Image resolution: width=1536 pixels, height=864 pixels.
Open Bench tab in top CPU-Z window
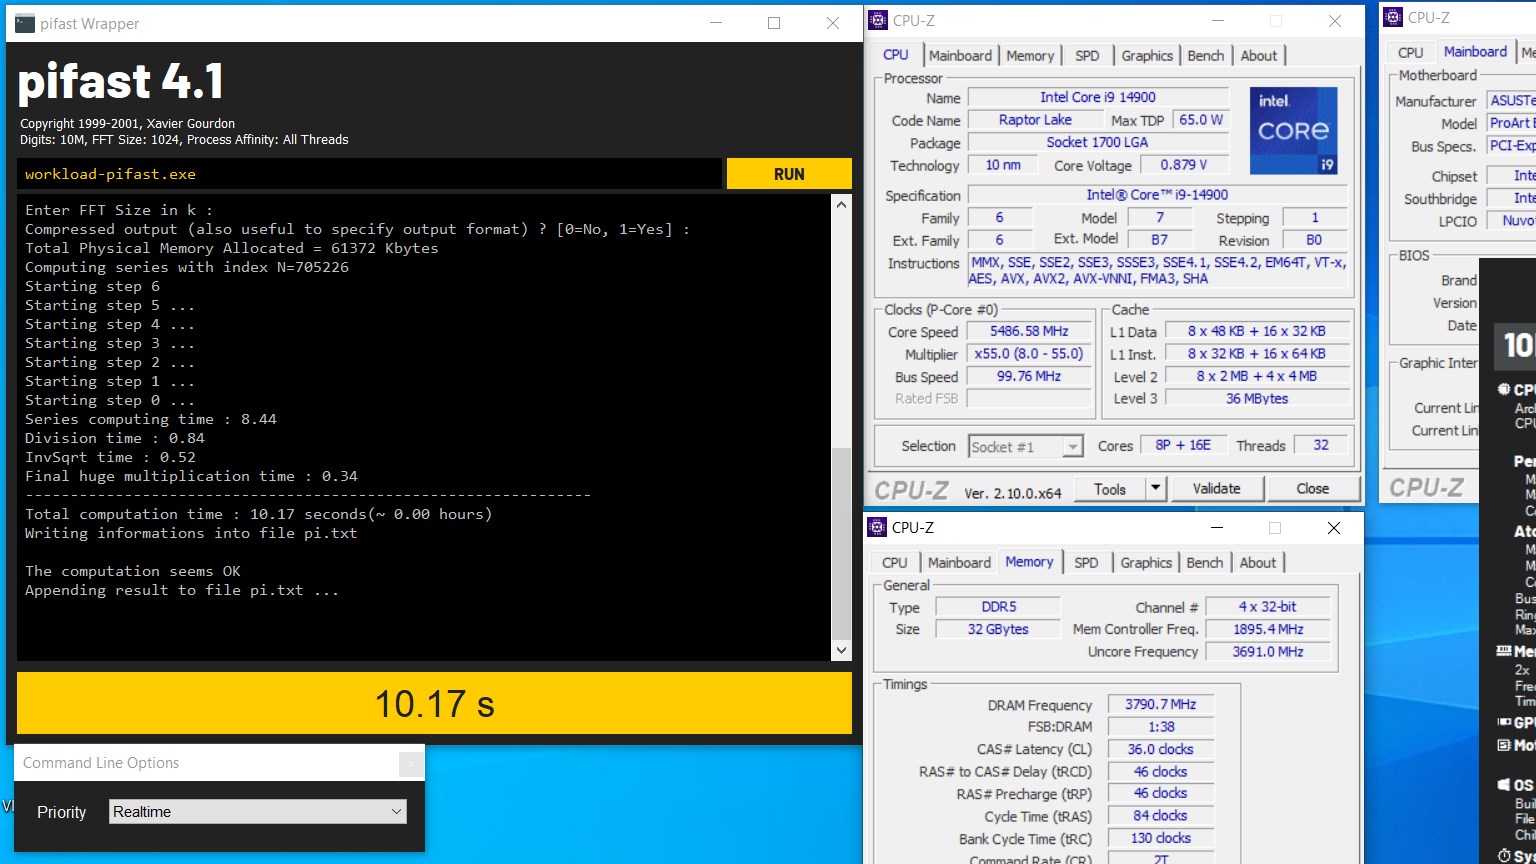coord(1206,55)
